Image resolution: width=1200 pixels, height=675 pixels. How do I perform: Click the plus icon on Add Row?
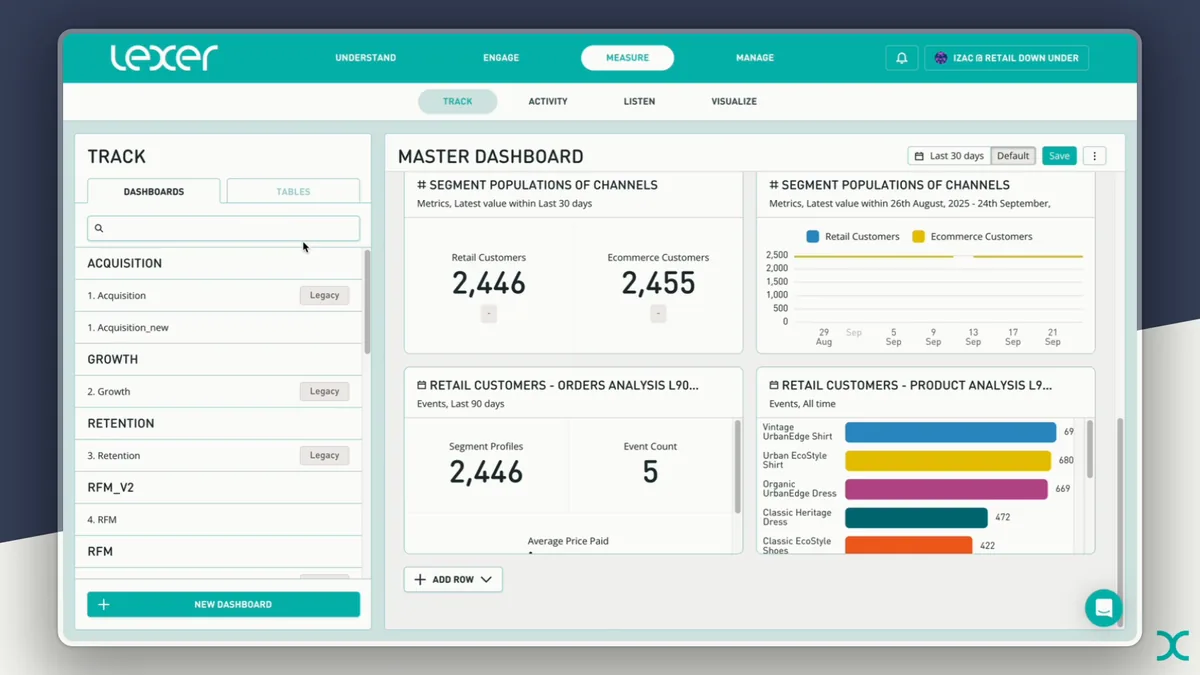click(x=420, y=579)
